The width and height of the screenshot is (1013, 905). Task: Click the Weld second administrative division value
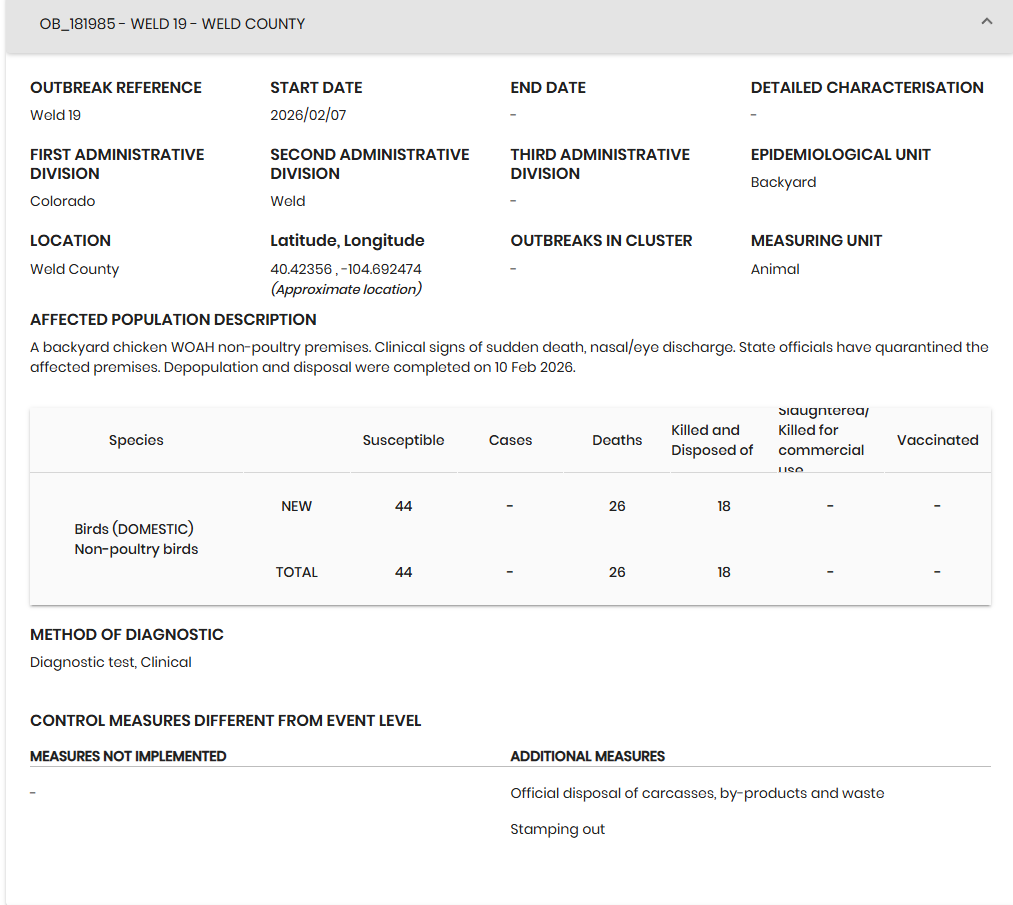287,201
